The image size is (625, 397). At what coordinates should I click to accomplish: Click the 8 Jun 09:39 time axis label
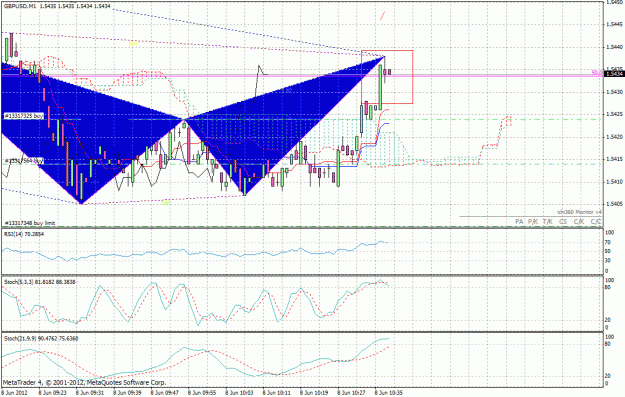click(127, 393)
